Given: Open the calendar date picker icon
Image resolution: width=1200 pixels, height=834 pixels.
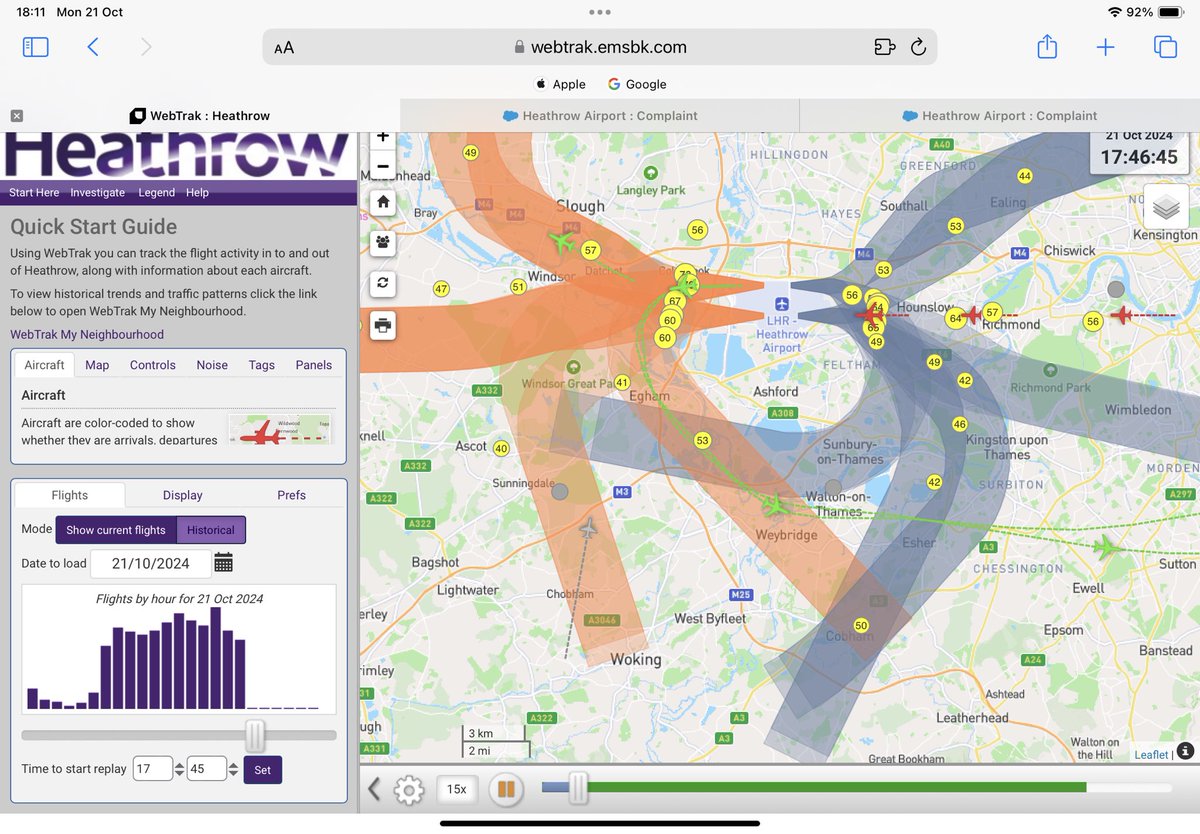Looking at the screenshot, I should coord(223,563).
